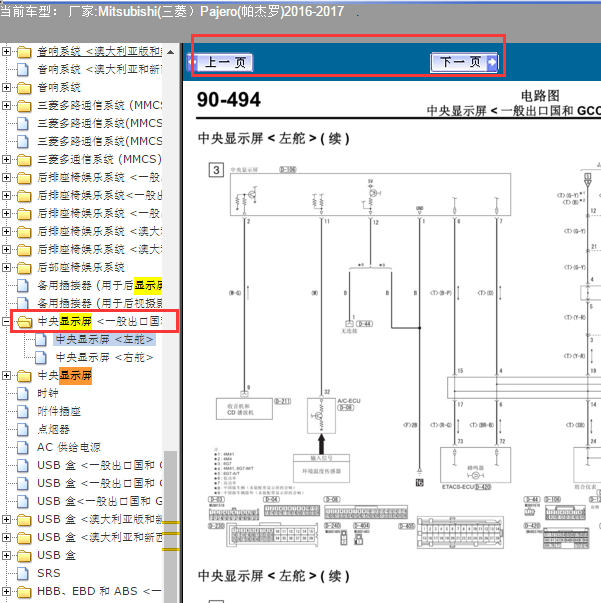Image resolution: width=601 pixels, height=603 pixels.
Task: Click folder icon of 音响系统 <澳大利亚版和
Action: (24, 52)
